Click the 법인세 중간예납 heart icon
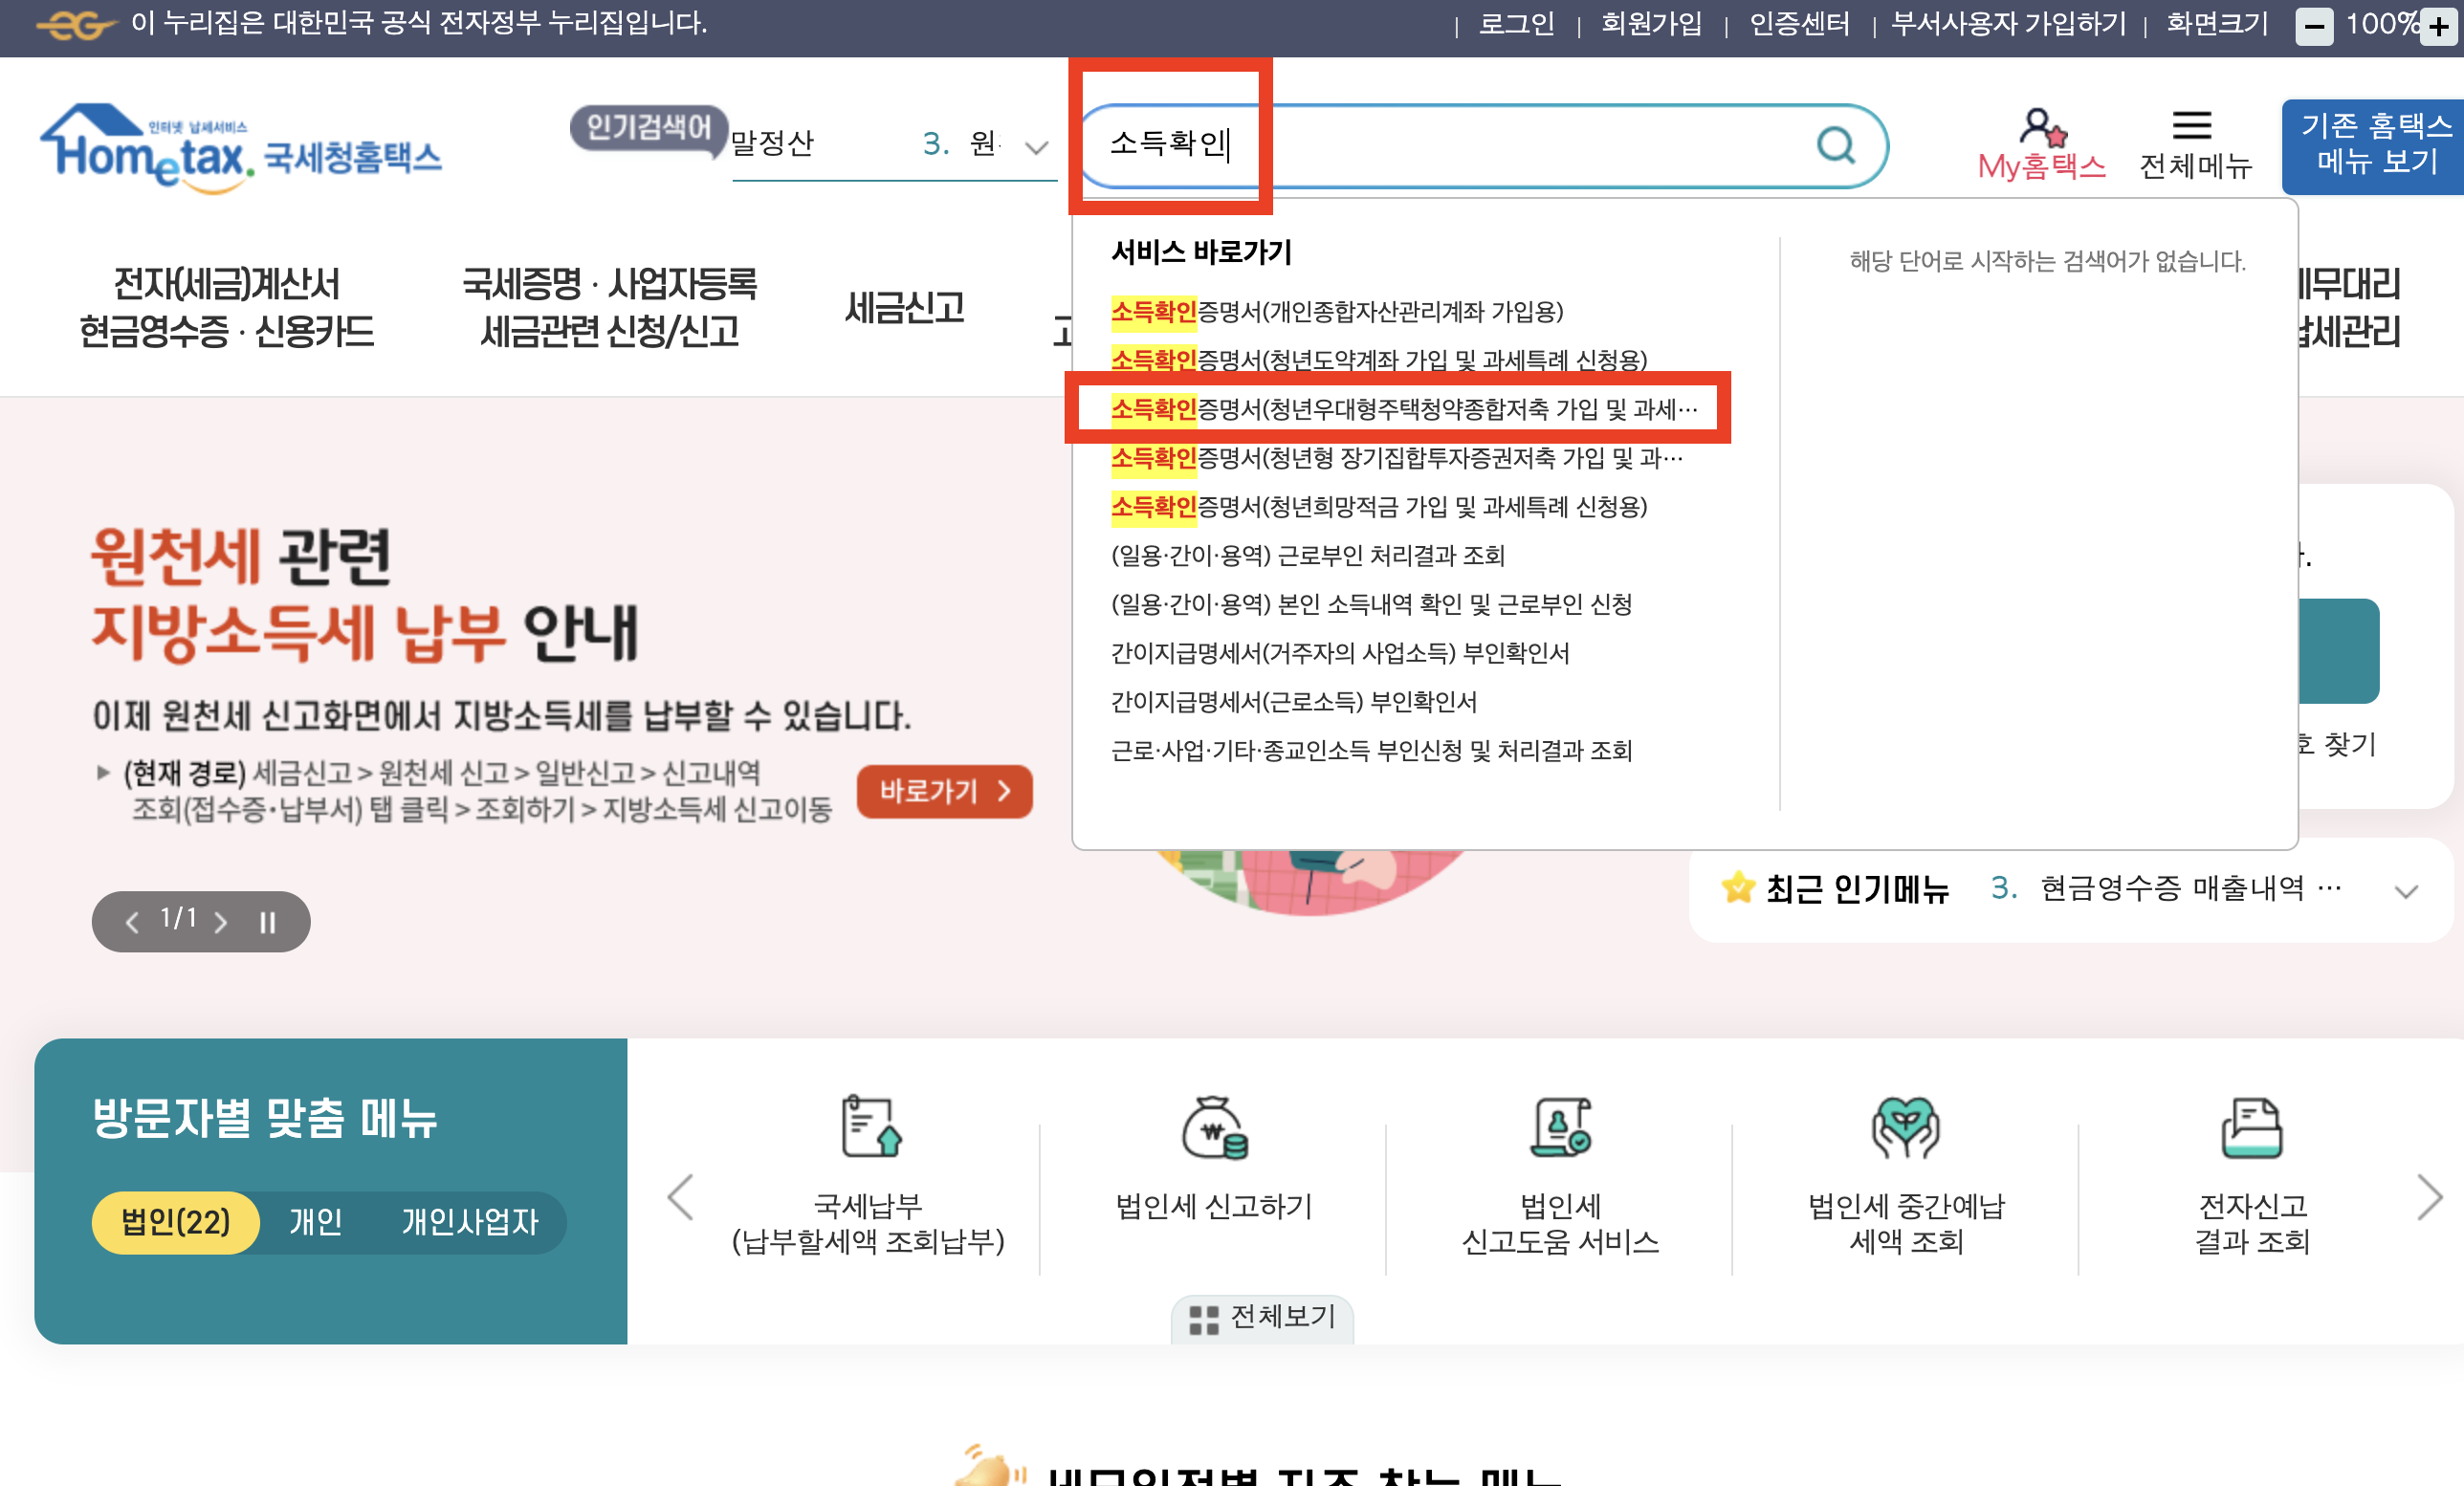This screenshot has width=2464, height=1486. click(1905, 1127)
